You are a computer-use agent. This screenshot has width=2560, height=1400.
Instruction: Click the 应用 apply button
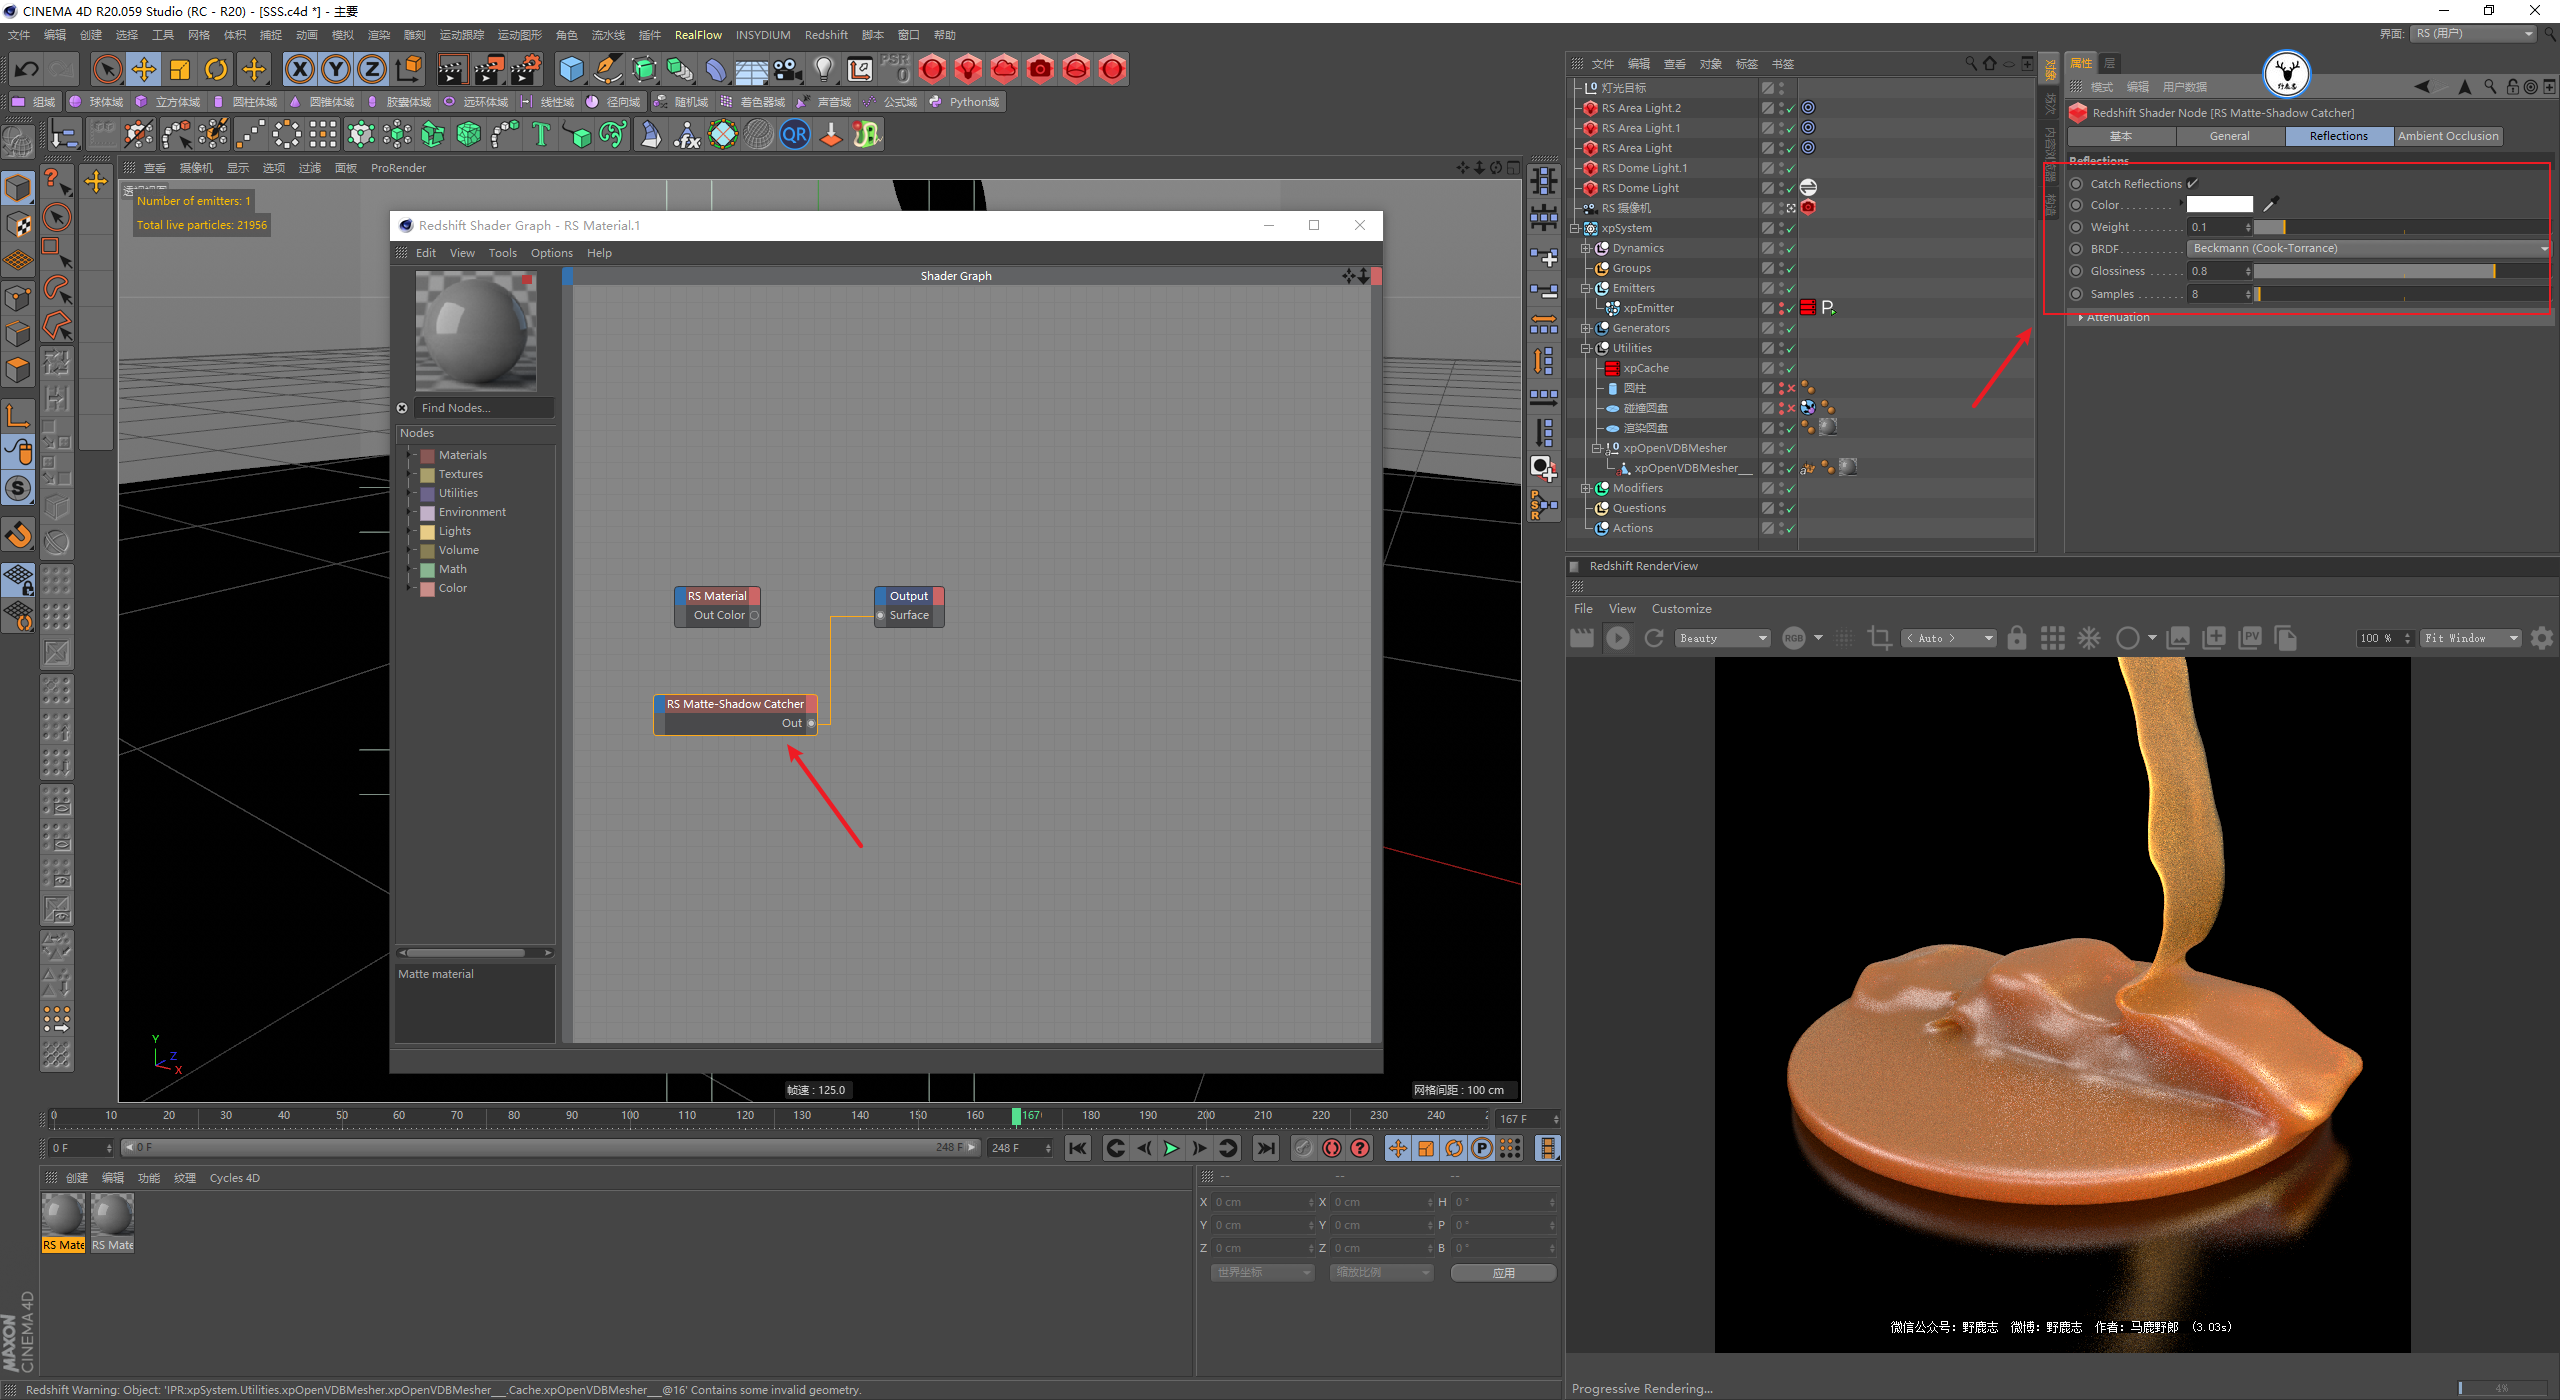(x=1502, y=1272)
